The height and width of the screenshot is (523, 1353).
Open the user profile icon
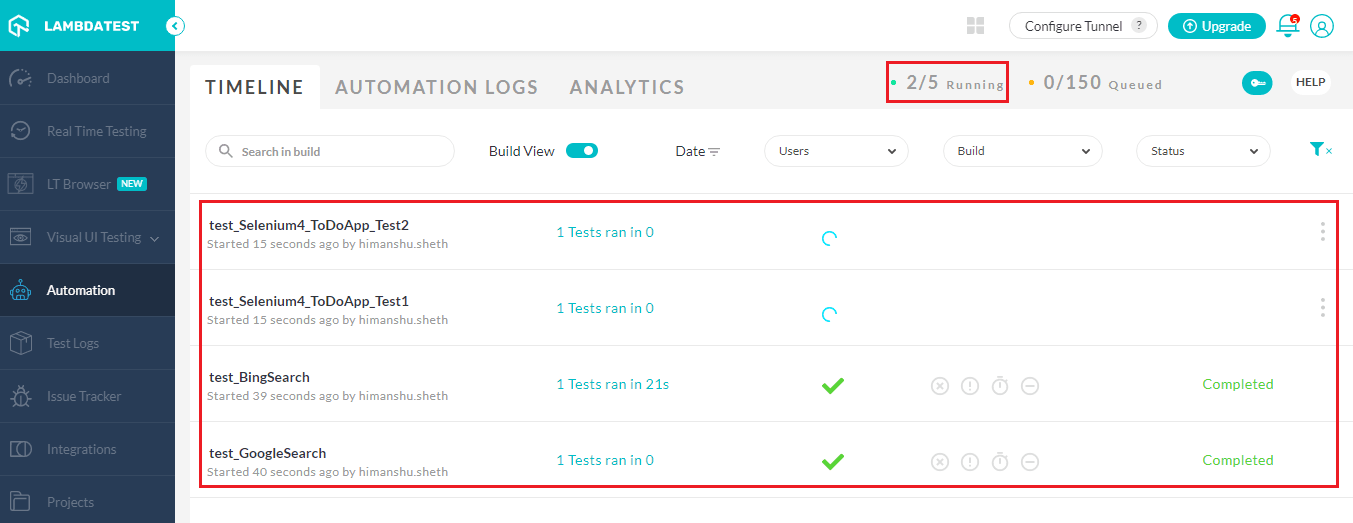(x=1322, y=26)
